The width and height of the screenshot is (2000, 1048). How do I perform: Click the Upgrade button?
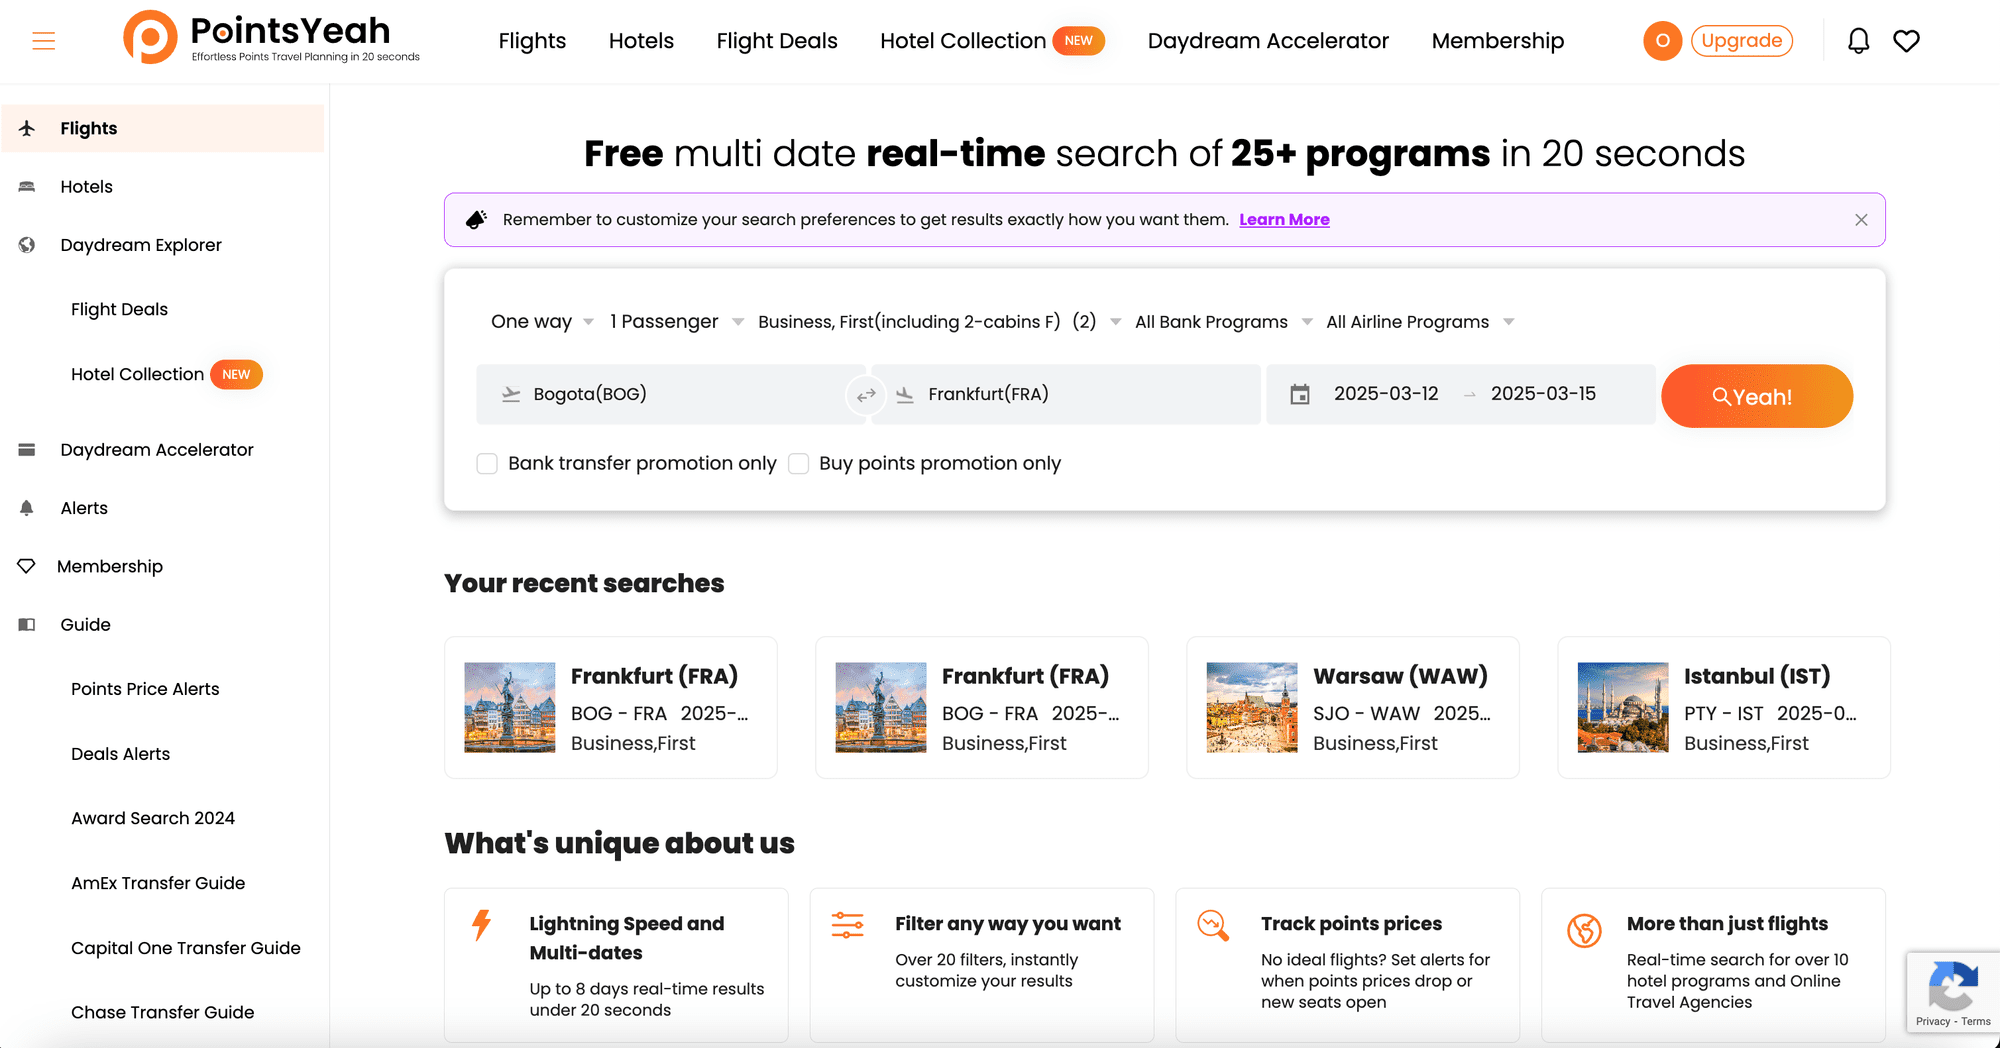(x=1741, y=41)
